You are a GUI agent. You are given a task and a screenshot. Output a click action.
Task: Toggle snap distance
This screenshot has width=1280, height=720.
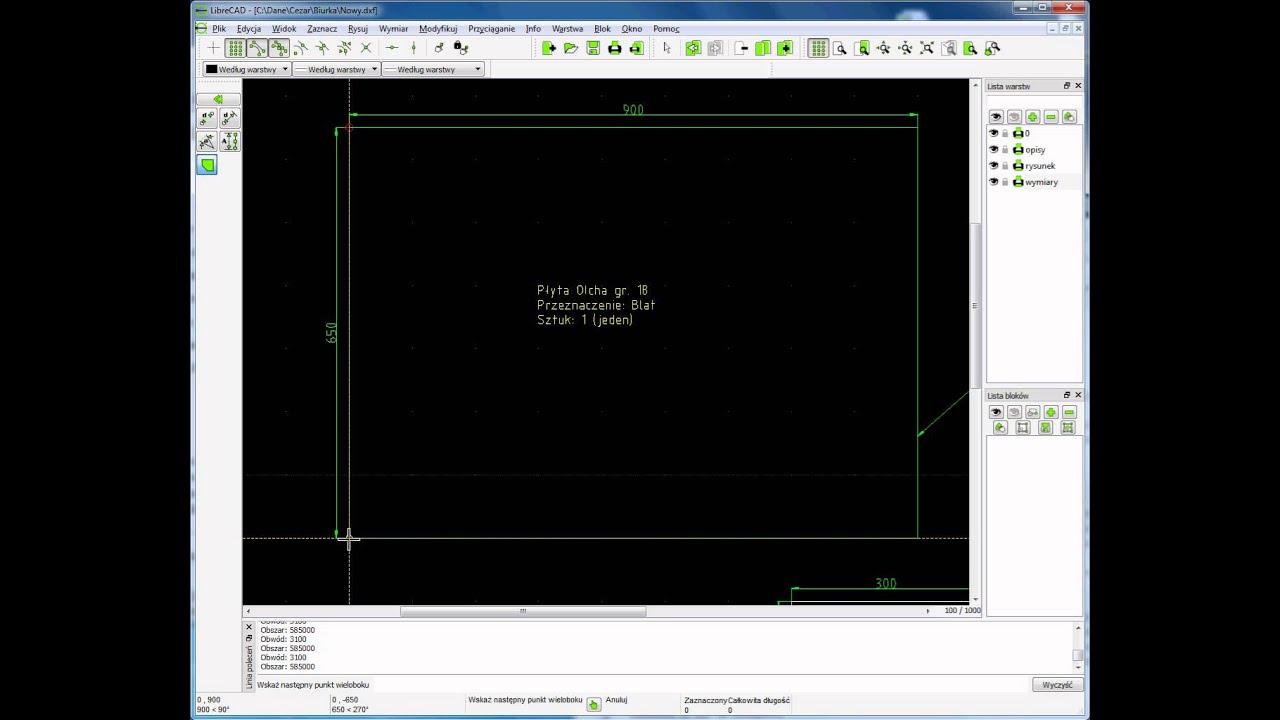[344, 48]
